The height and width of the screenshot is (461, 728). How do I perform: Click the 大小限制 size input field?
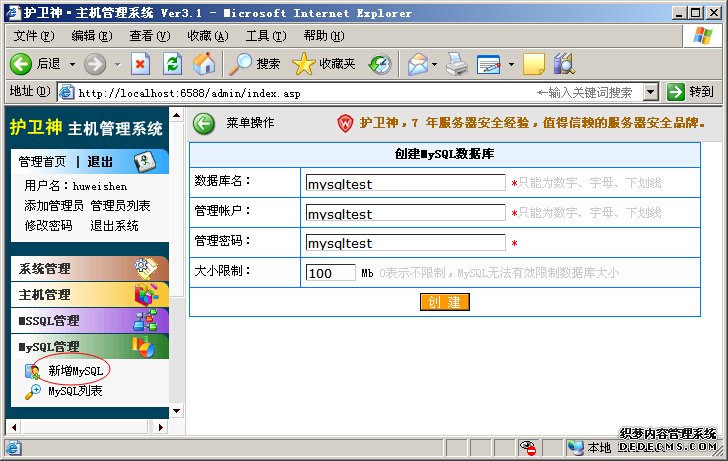(331, 273)
